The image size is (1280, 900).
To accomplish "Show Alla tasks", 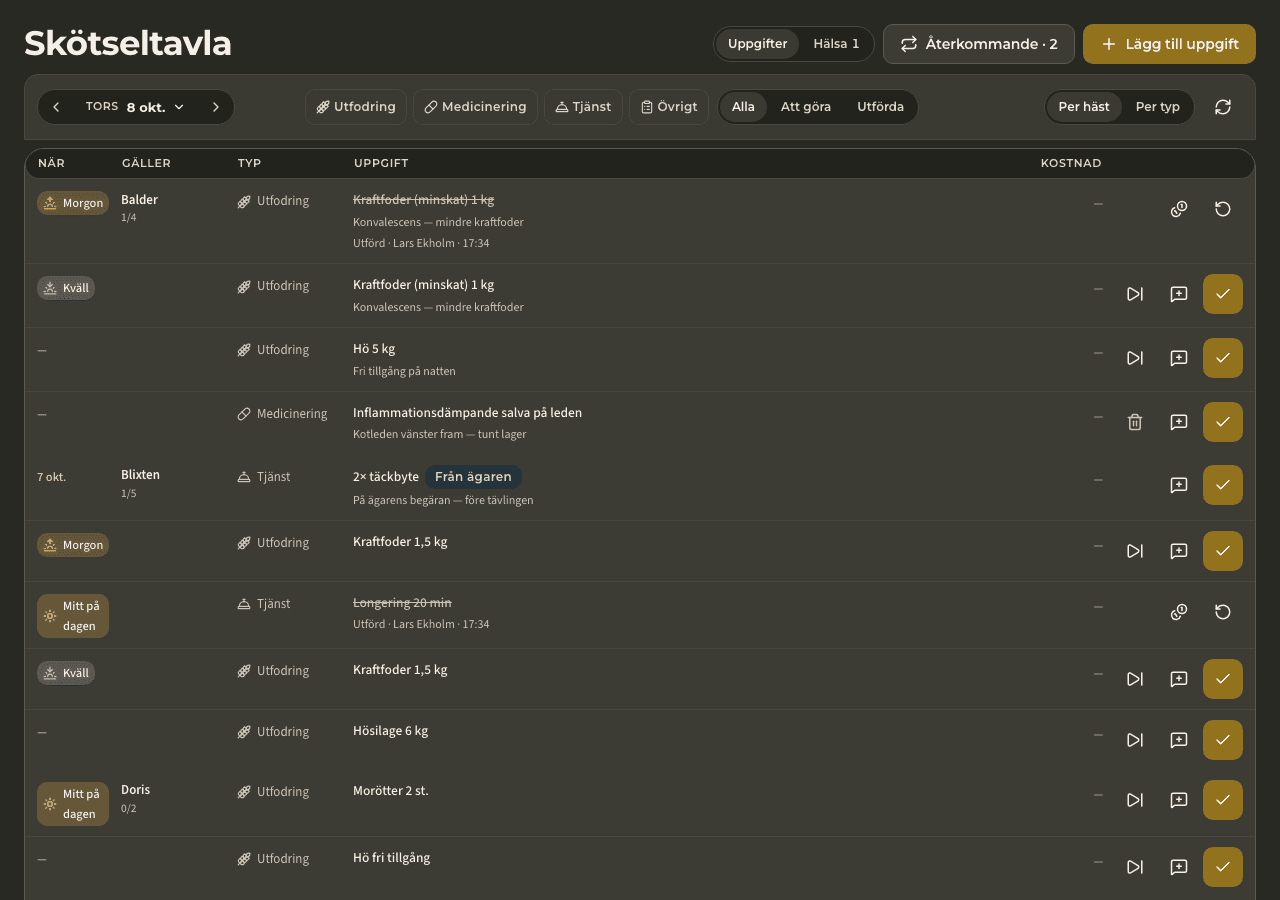I will [743, 107].
